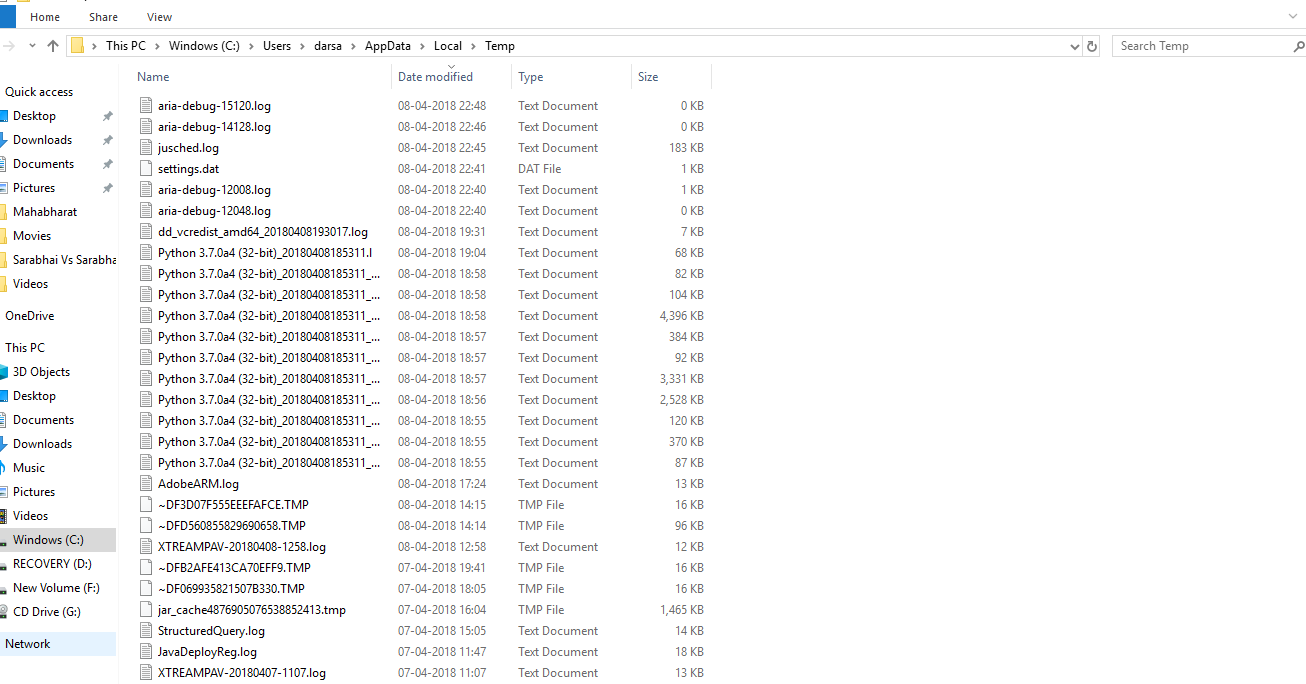The height and width of the screenshot is (684, 1306).
Task: Click the address bar folder icon
Action: 77,46
